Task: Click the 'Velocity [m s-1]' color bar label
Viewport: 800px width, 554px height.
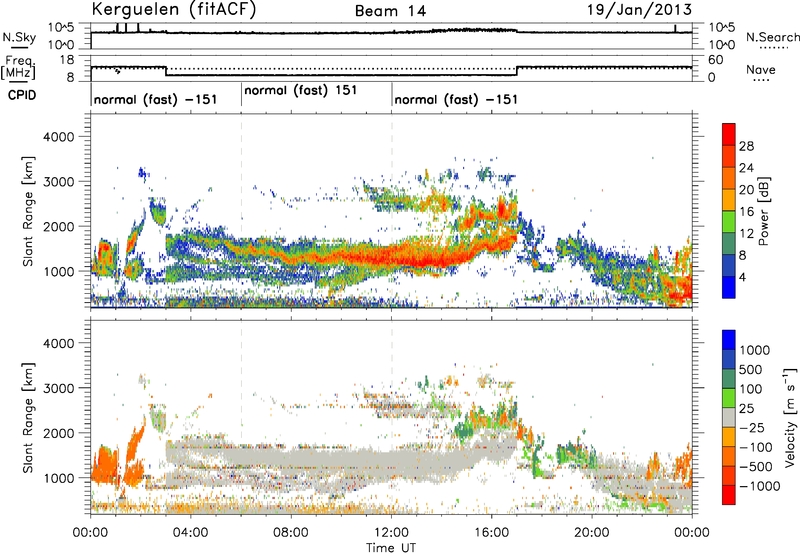Action: 790,417
